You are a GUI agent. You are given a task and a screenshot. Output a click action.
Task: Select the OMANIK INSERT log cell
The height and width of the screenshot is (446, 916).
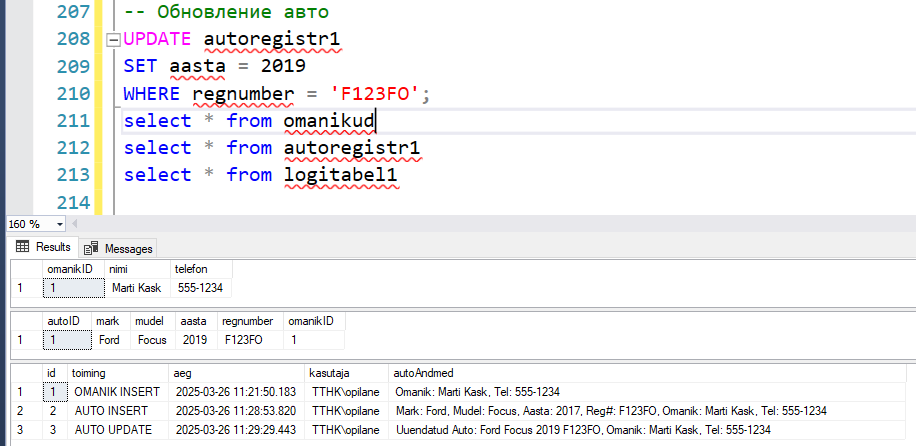(x=118, y=392)
